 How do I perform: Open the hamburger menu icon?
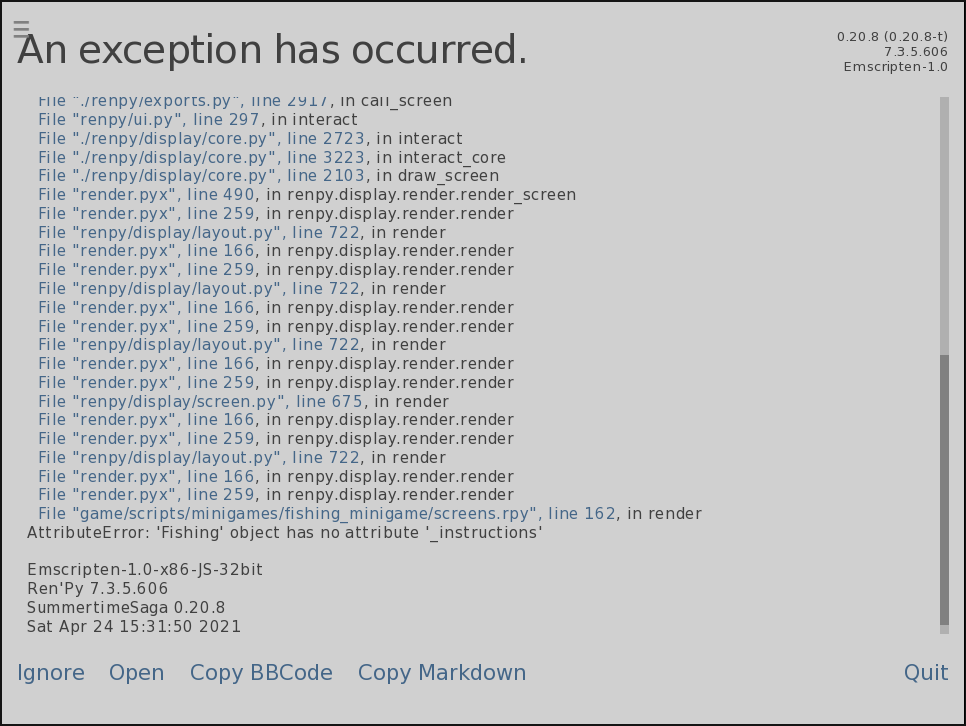pos(21,29)
